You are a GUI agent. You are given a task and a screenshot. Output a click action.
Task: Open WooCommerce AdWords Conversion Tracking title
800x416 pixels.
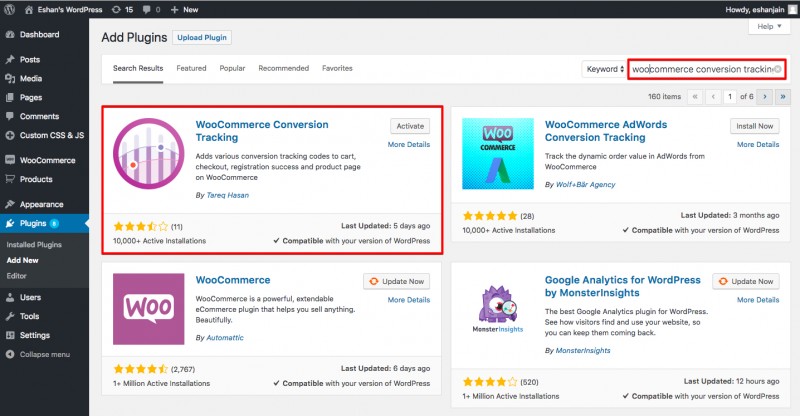pos(606,131)
